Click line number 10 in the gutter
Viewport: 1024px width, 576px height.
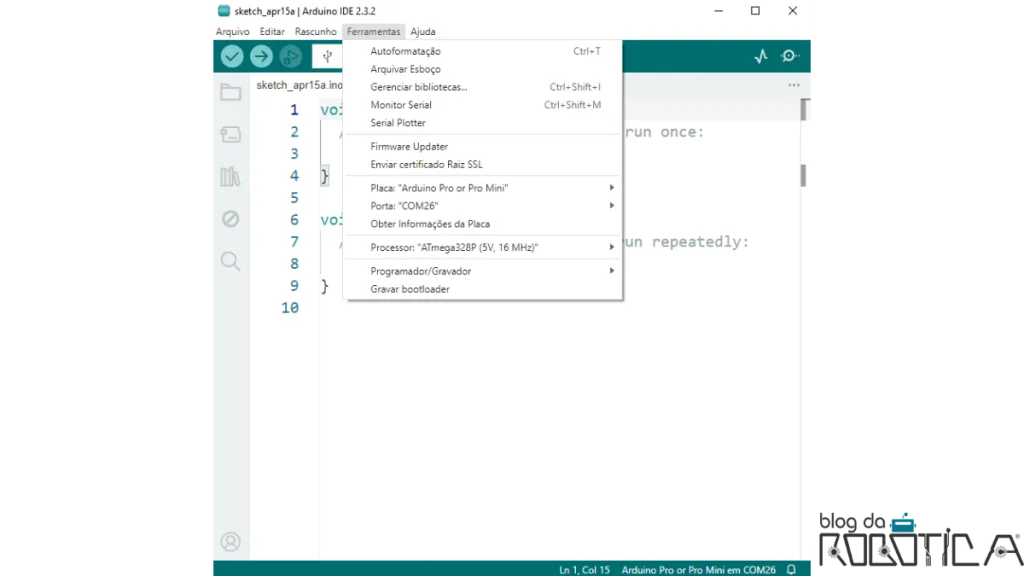[290, 308]
